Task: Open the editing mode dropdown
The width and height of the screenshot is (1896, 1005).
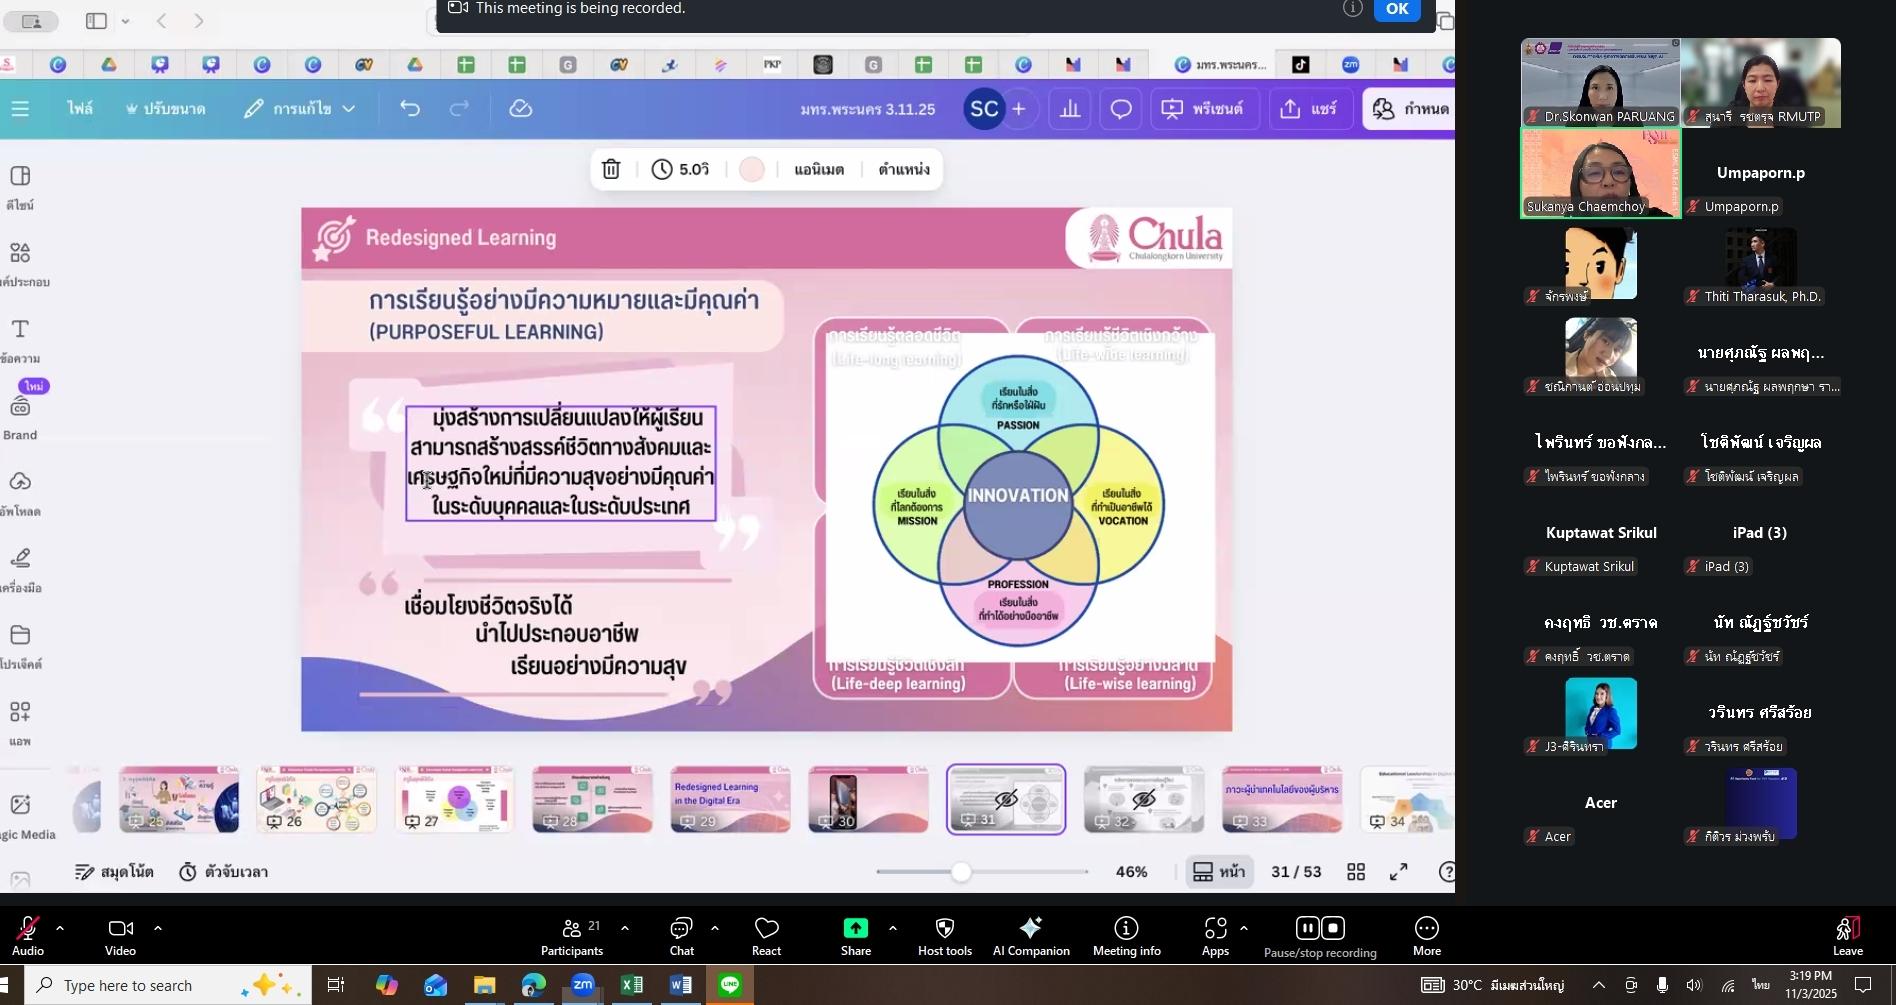Action: (300, 109)
